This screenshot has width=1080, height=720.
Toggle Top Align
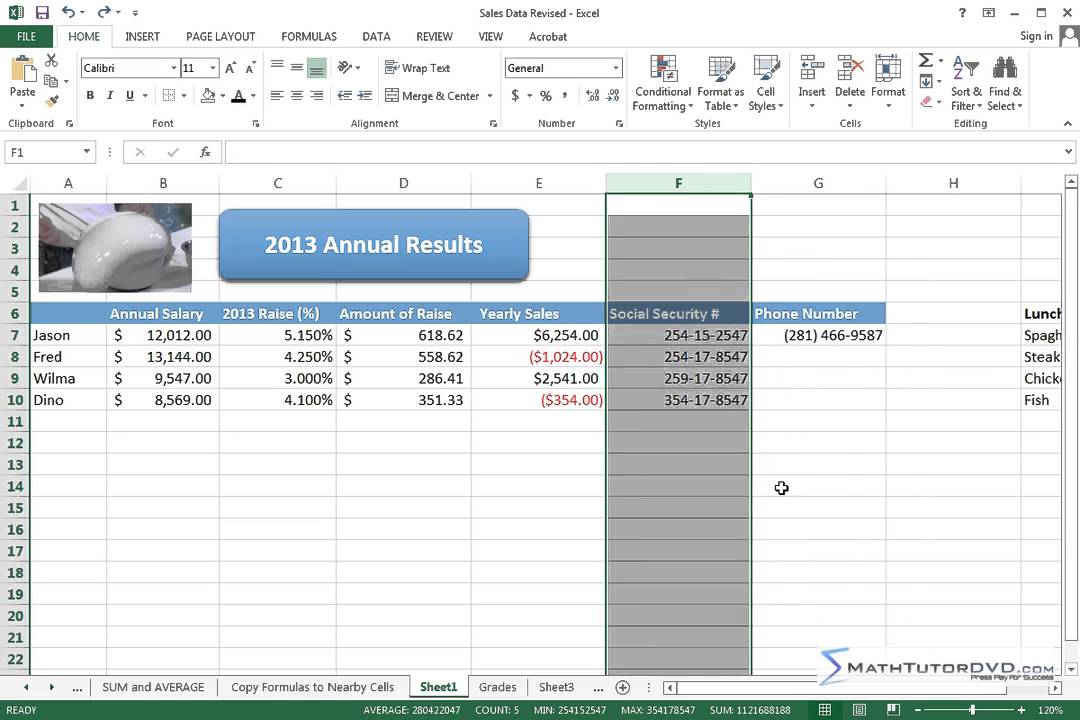[277, 67]
